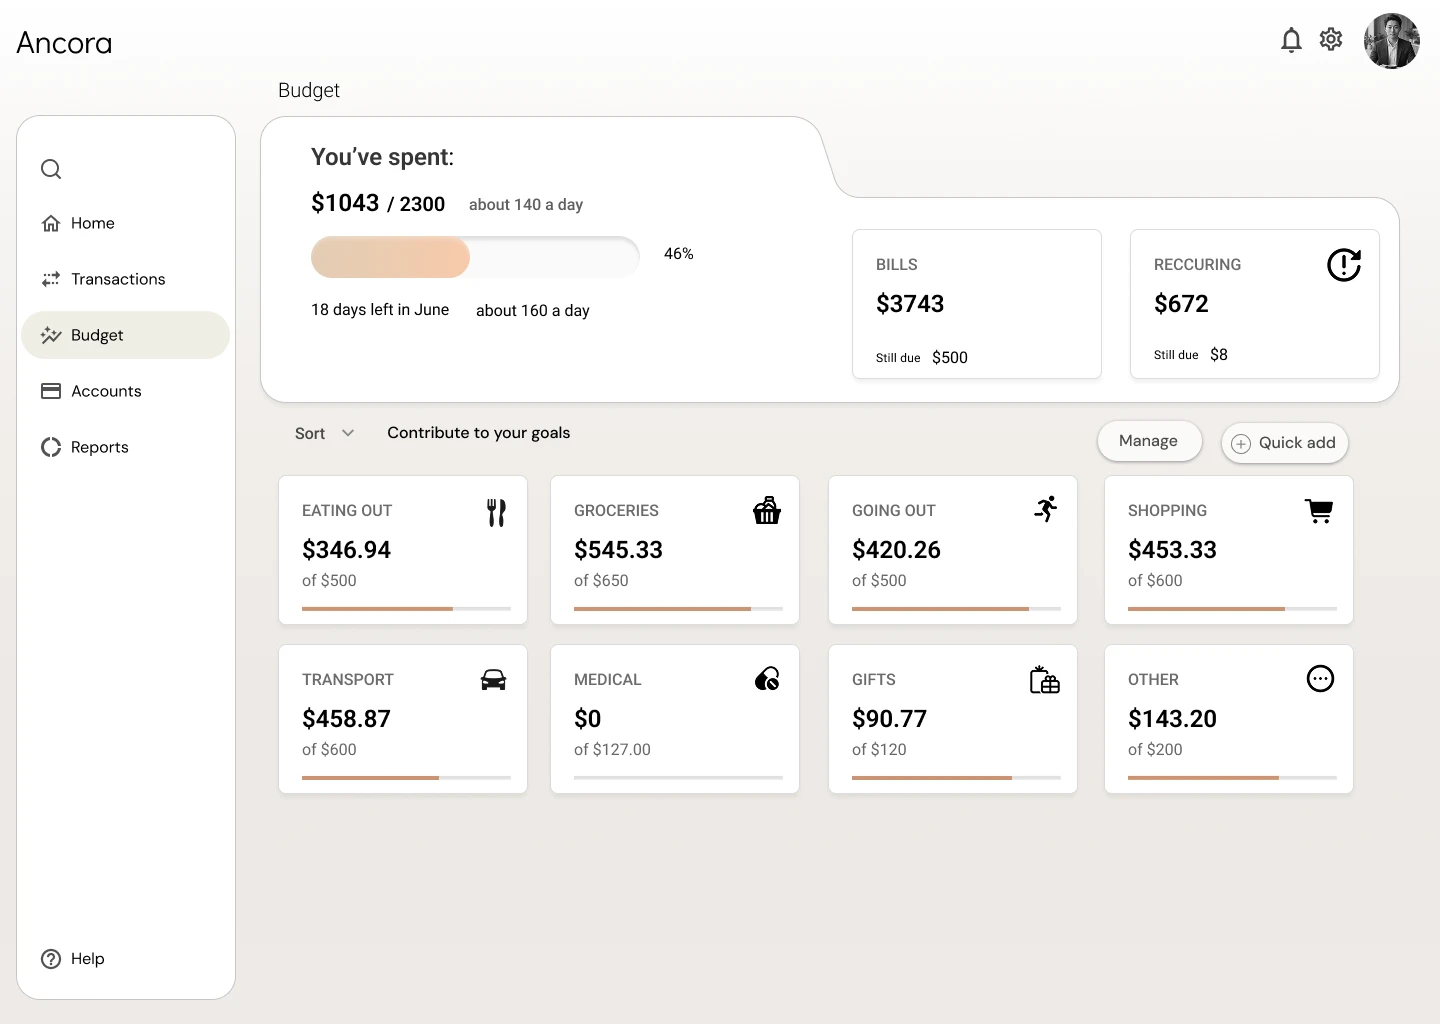Click the plus icon in Quick add
The width and height of the screenshot is (1440, 1024).
pyautogui.click(x=1241, y=444)
